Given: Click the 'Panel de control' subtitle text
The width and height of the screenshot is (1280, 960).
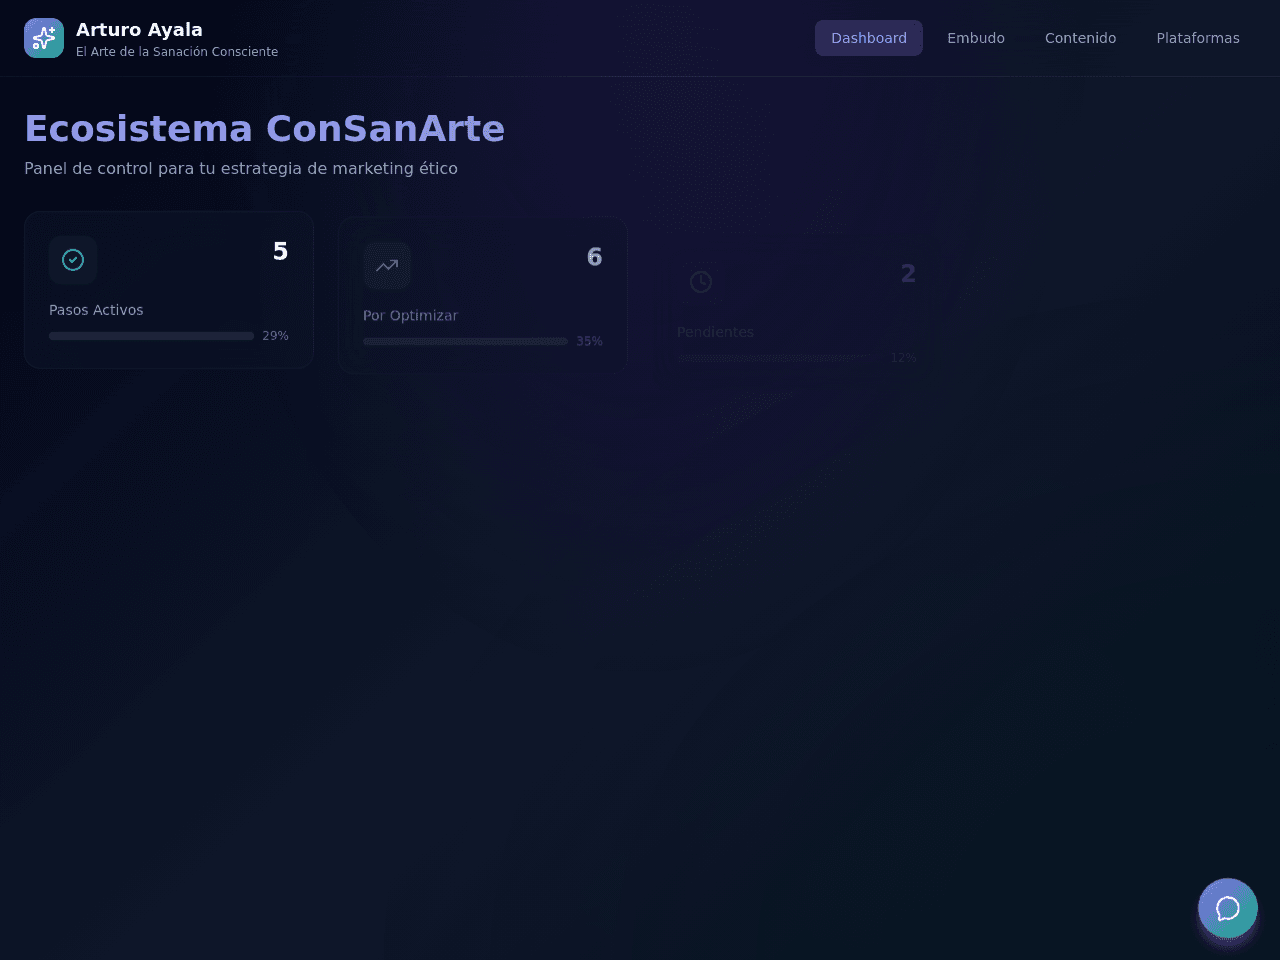Looking at the screenshot, I should click(x=241, y=168).
